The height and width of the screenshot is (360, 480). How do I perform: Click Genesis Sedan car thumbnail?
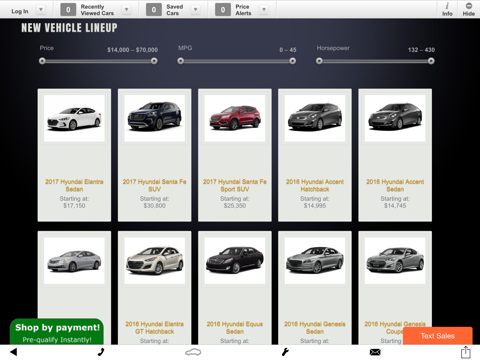pos(315,261)
